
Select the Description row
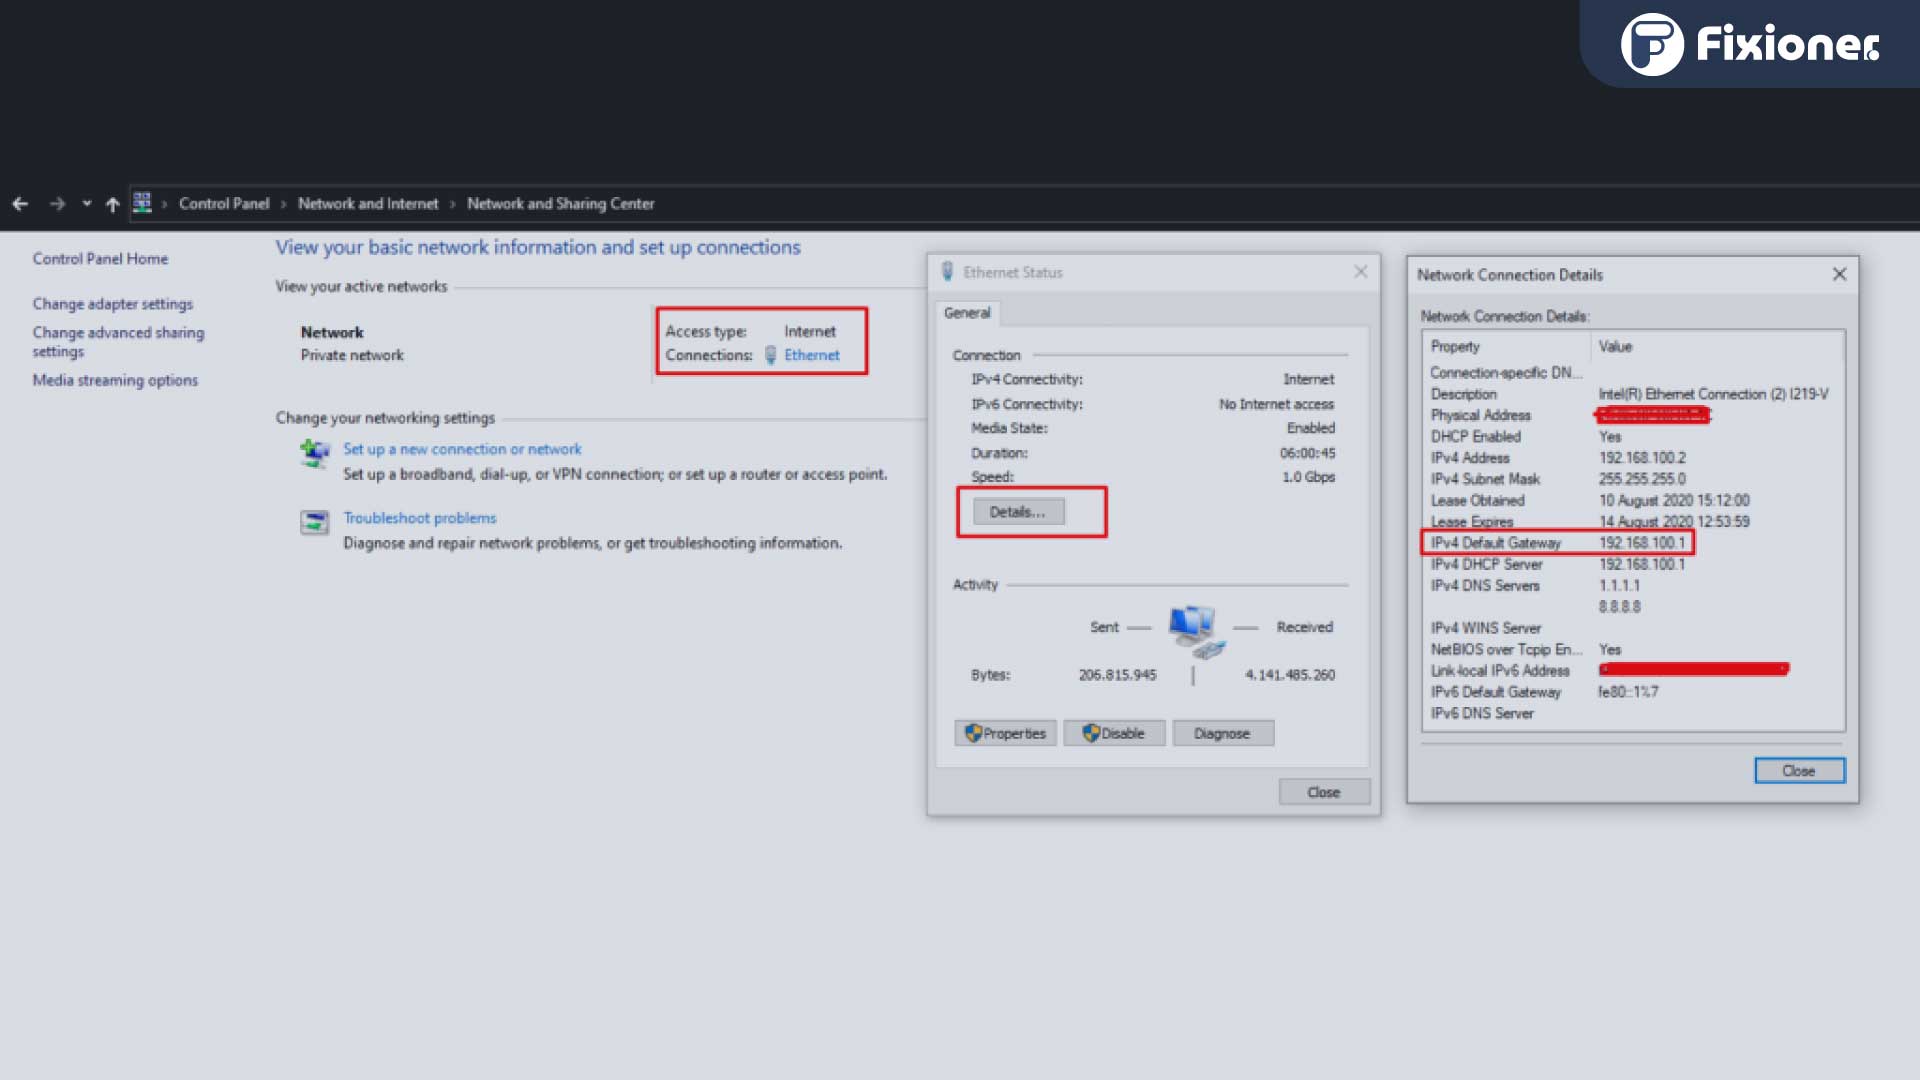coord(1633,394)
